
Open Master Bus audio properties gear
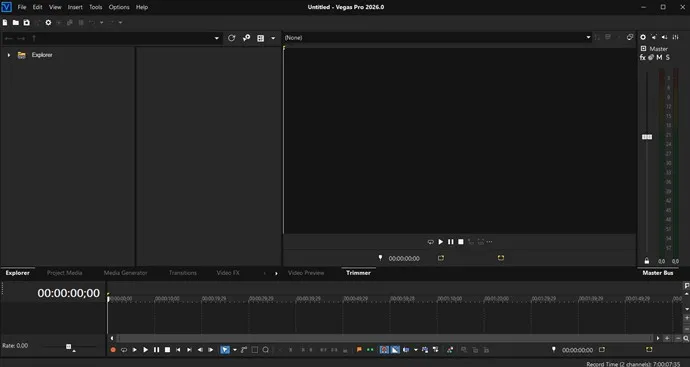643,37
